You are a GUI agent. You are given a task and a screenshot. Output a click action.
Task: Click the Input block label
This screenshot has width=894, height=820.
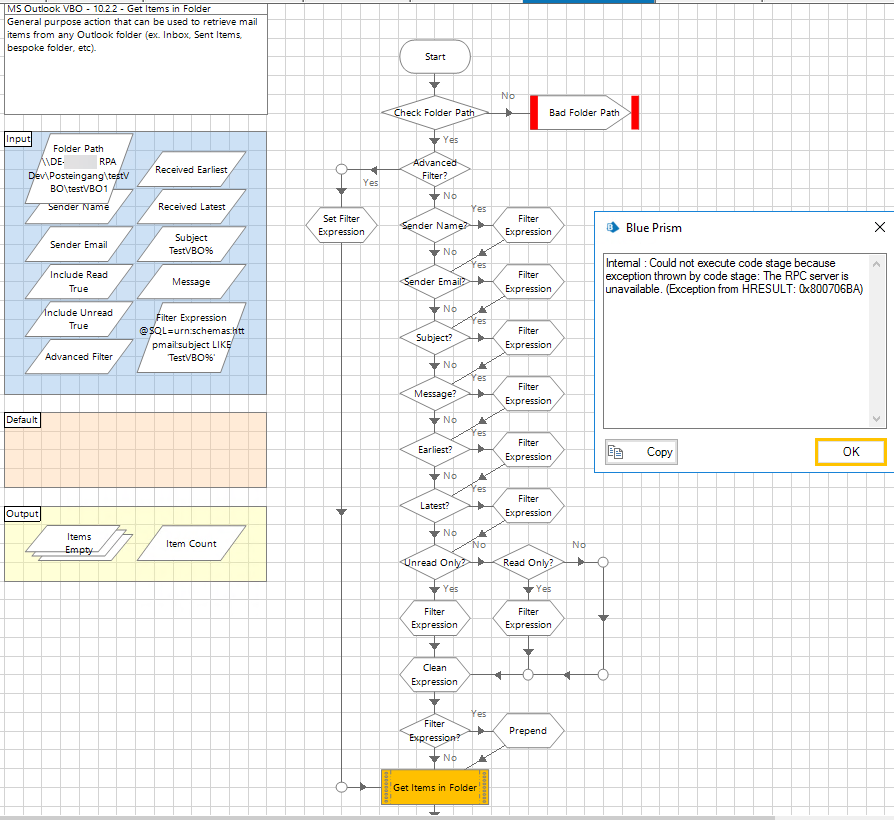(18, 139)
